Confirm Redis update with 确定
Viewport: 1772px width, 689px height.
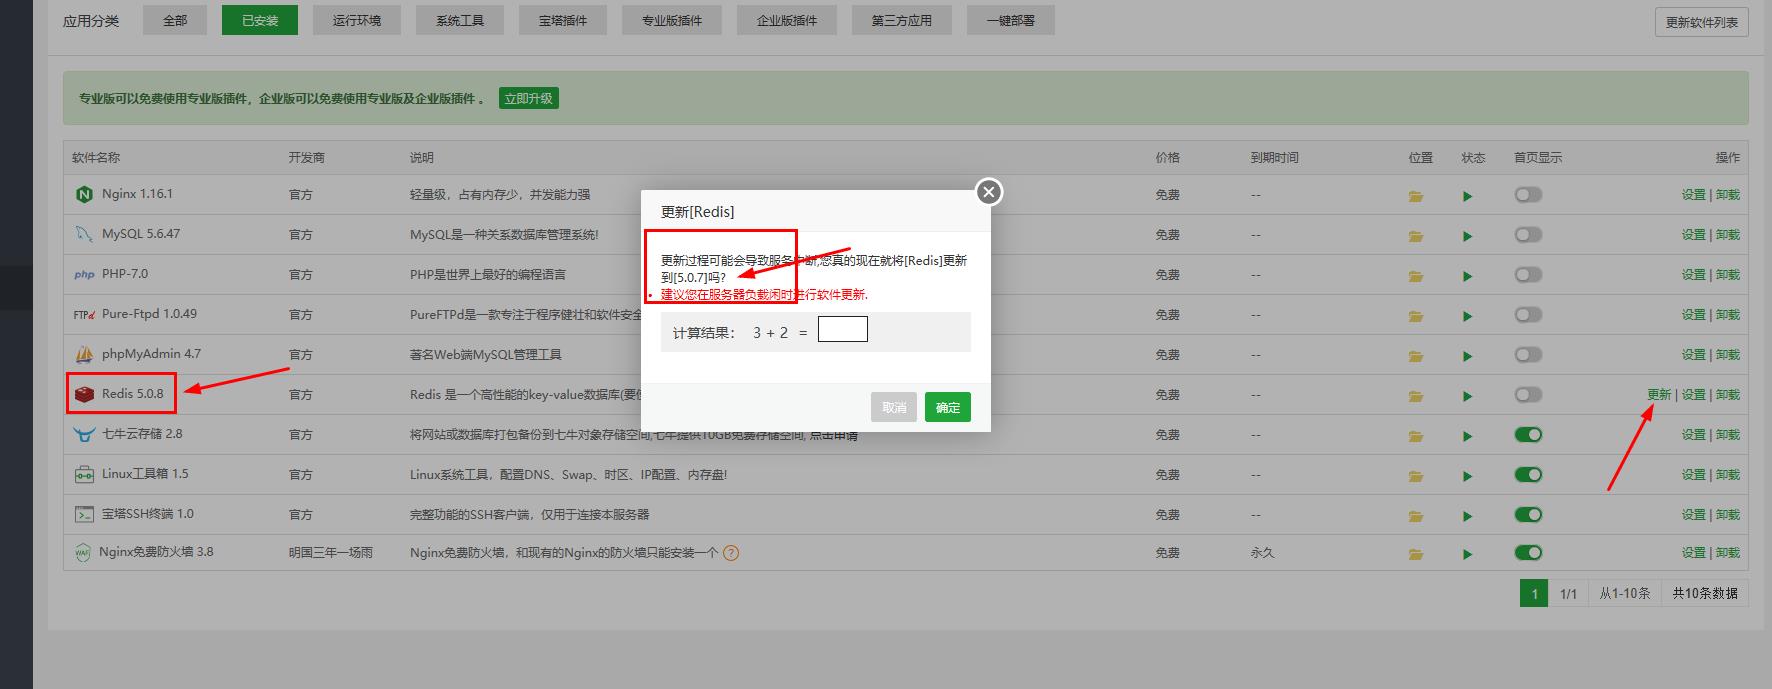coord(948,407)
